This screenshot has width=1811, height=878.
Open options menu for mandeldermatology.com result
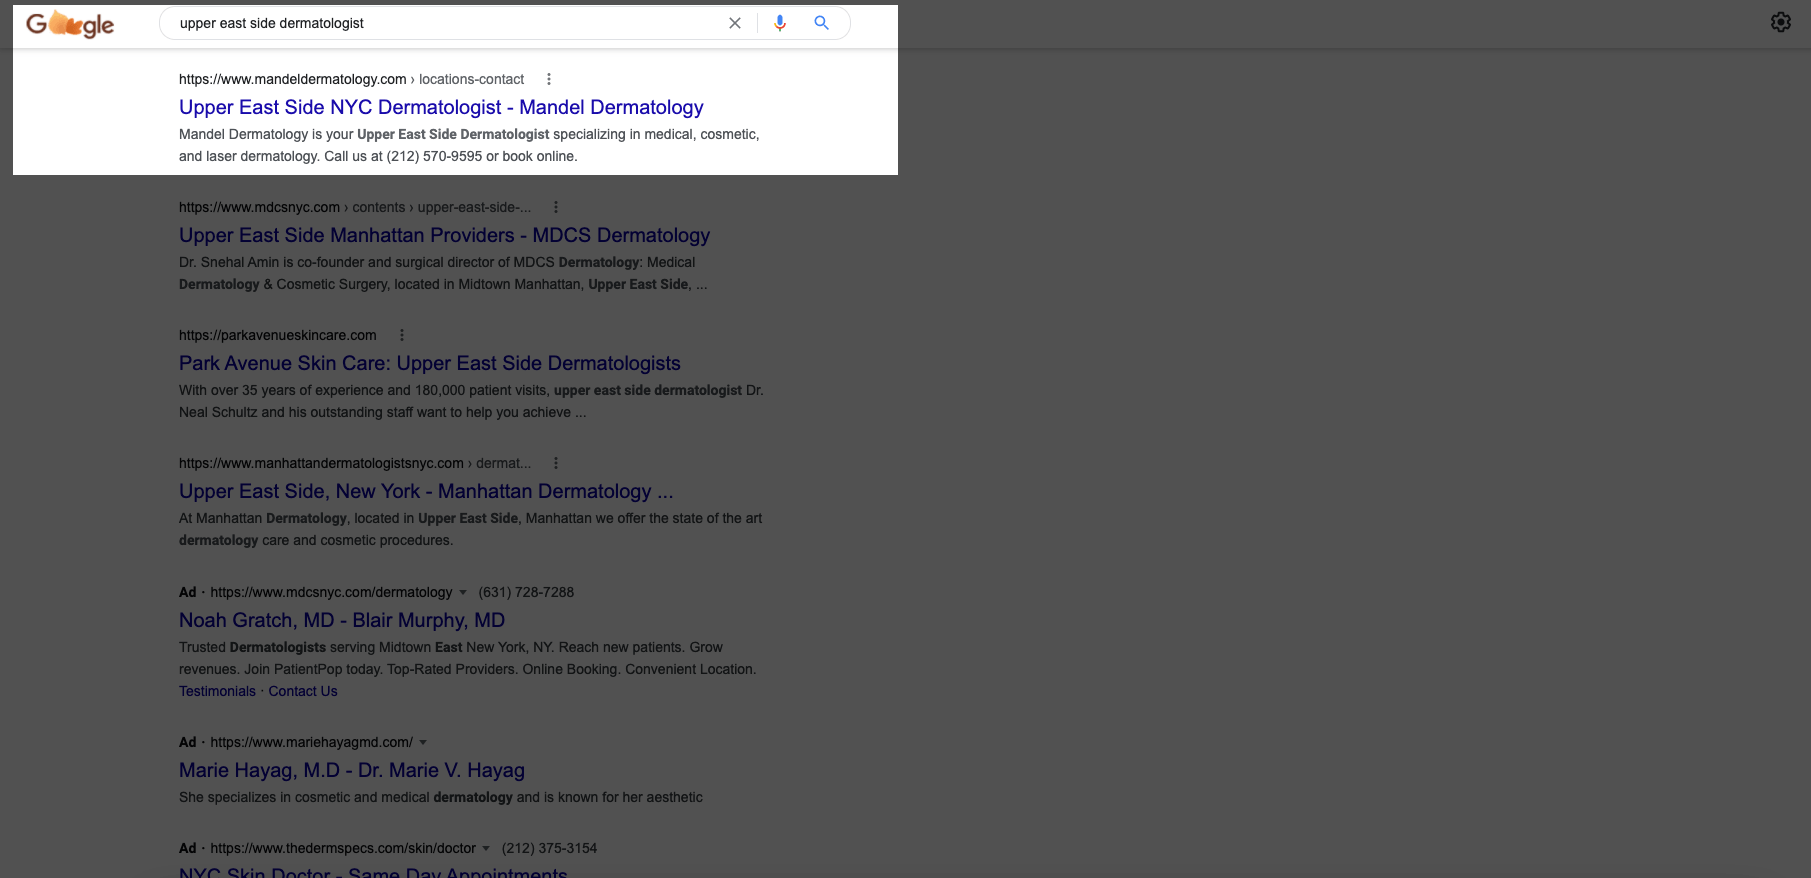coord(549,79)
